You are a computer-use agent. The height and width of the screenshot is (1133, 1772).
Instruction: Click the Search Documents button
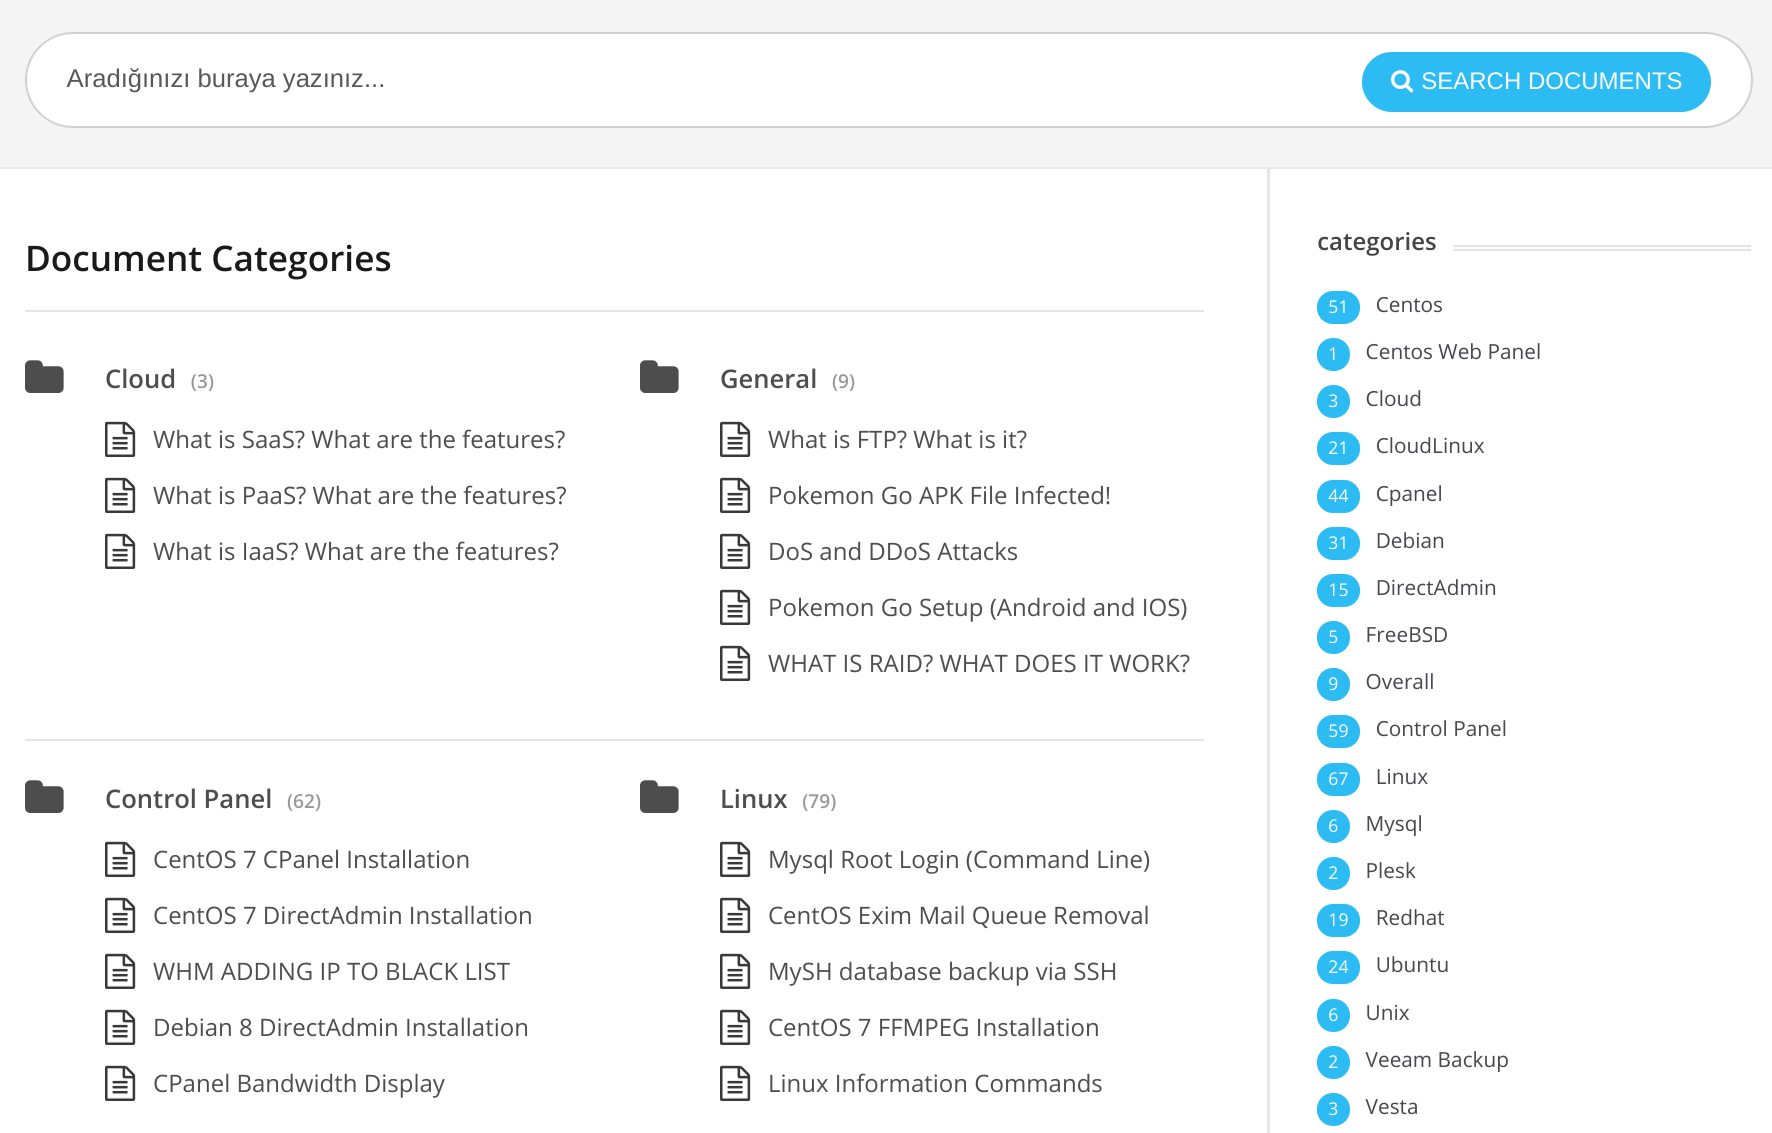(x=1536, y=81)
